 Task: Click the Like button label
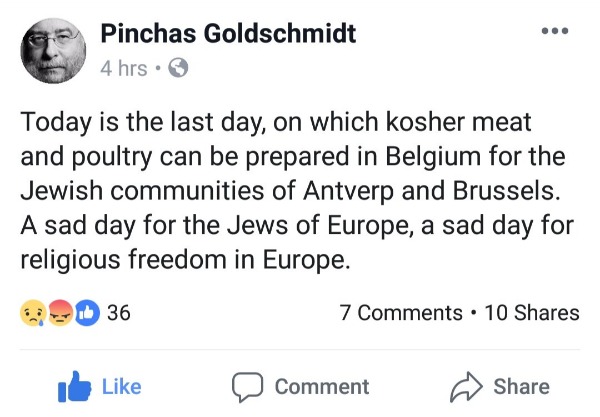pos(122,387)
